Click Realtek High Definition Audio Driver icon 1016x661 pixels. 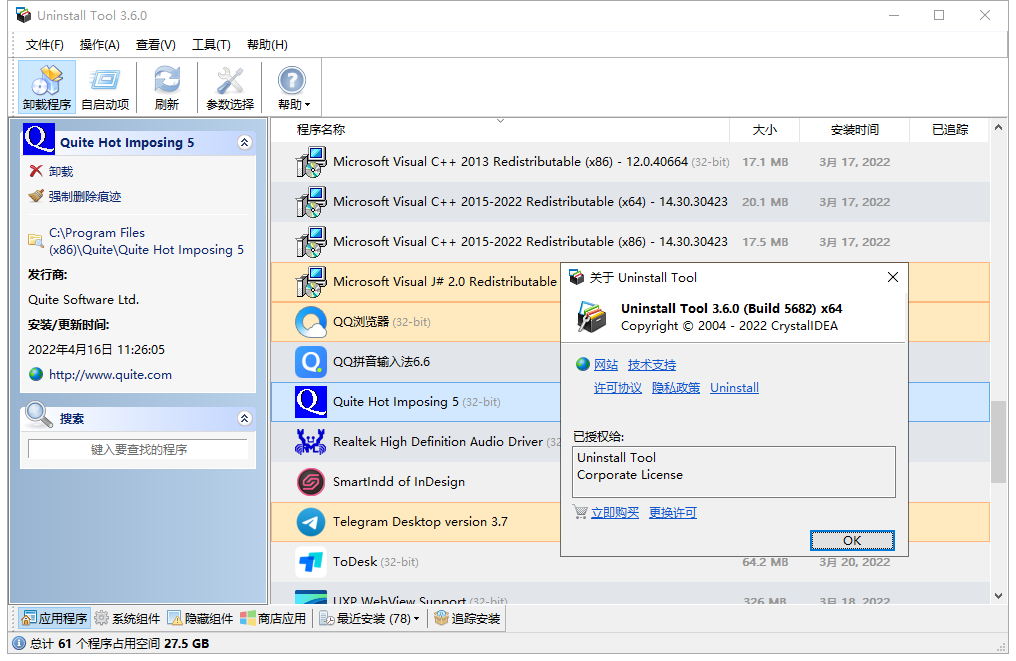pyautogui.click(x=311, y=442)
